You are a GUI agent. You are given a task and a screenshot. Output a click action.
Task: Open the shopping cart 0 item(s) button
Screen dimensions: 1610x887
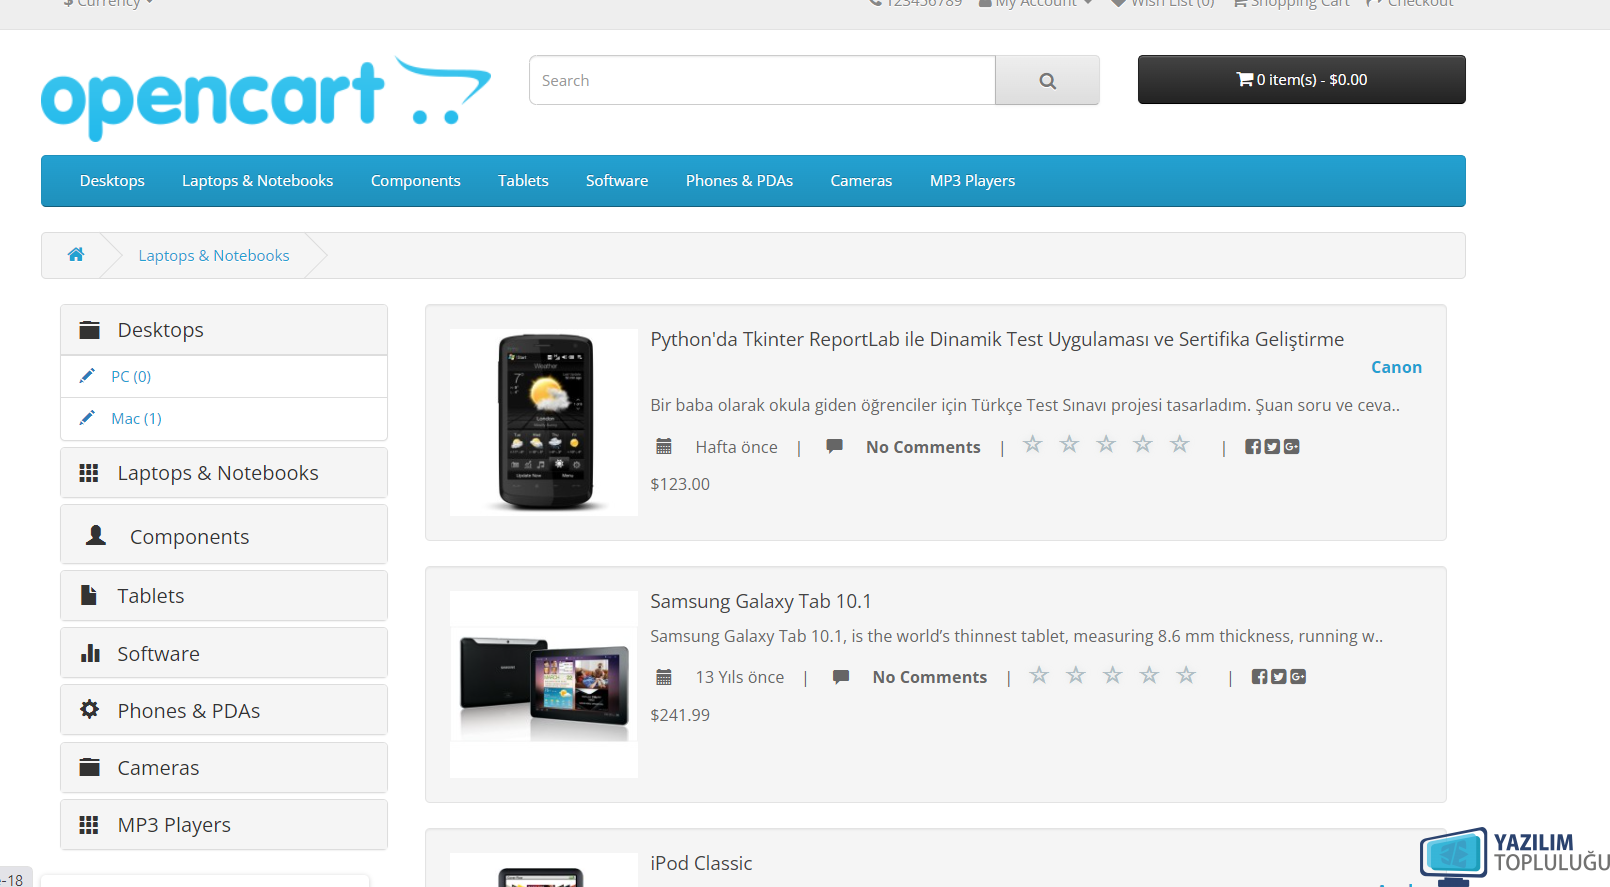[x=1301, y=79]
